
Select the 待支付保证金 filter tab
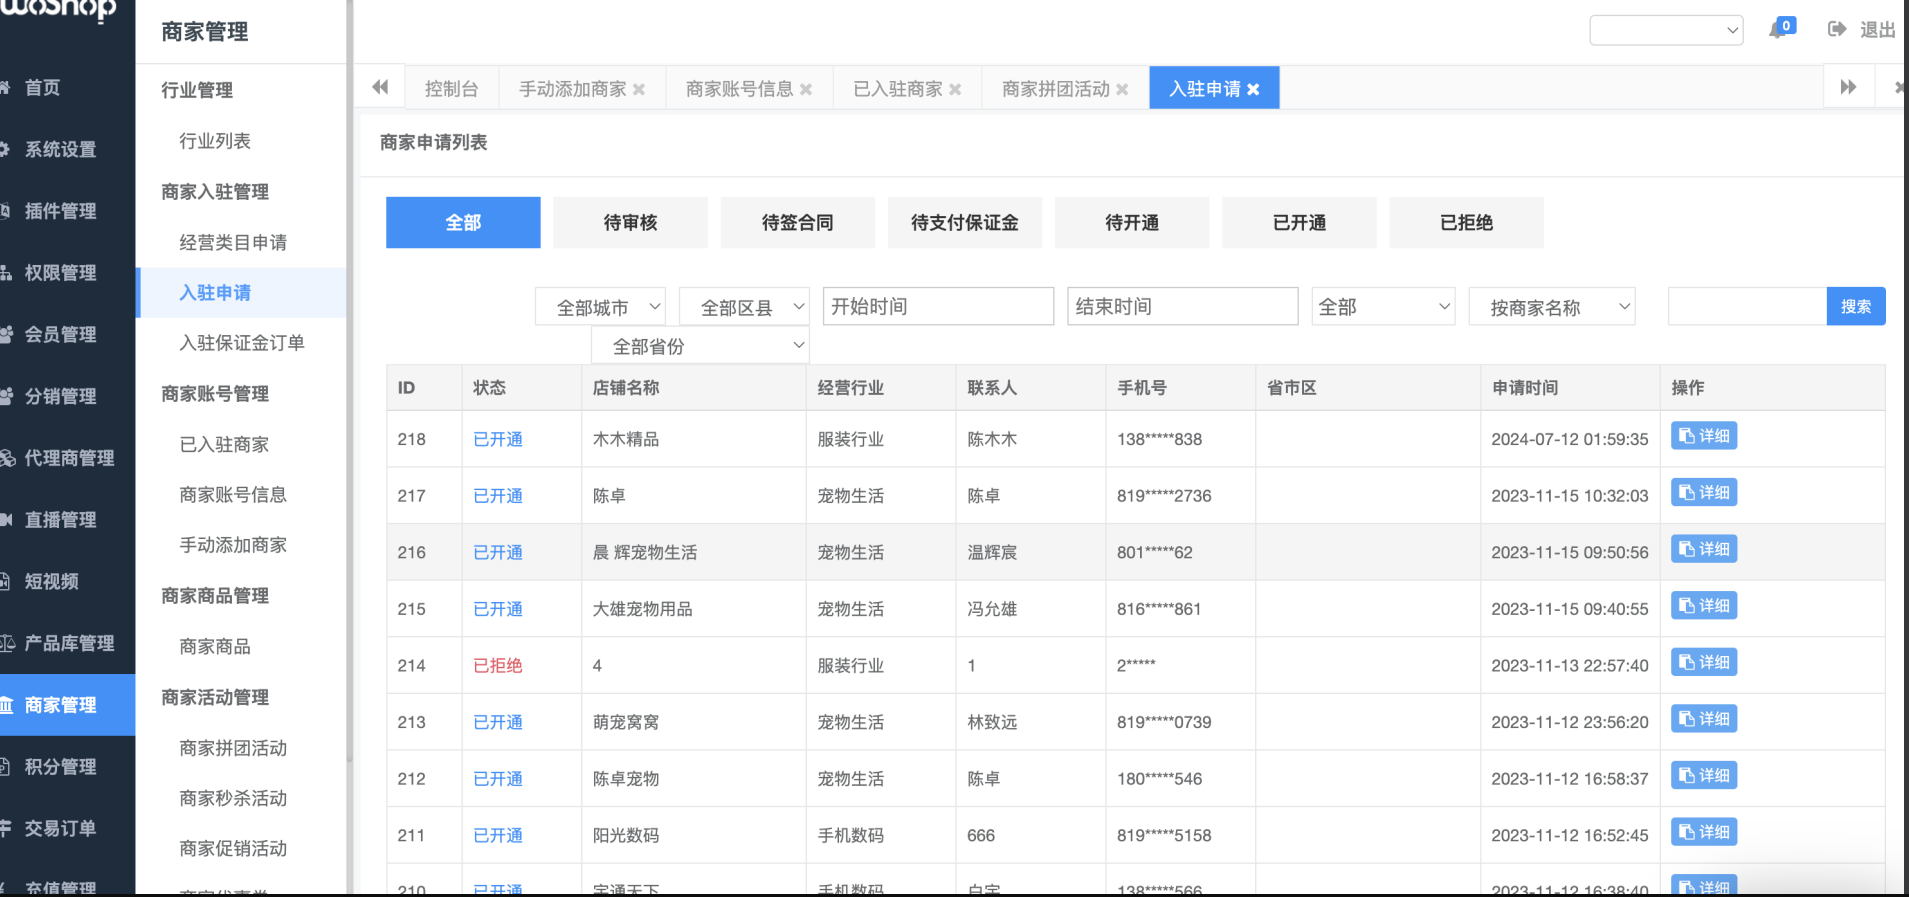(965, 222)
